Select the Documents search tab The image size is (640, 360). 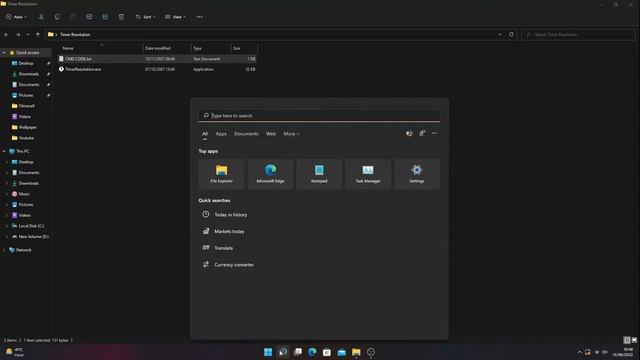pos(246,133)
